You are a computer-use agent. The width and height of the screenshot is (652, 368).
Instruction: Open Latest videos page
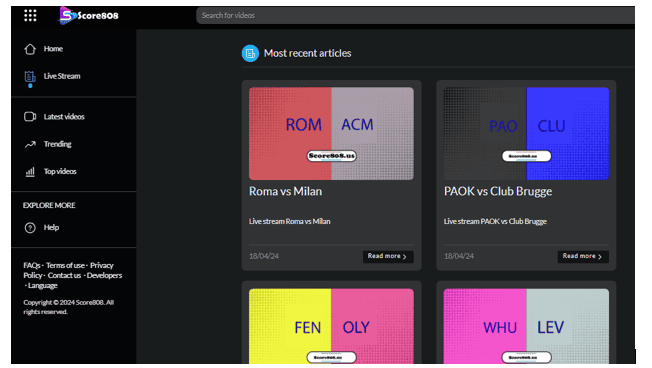(64, 117)
